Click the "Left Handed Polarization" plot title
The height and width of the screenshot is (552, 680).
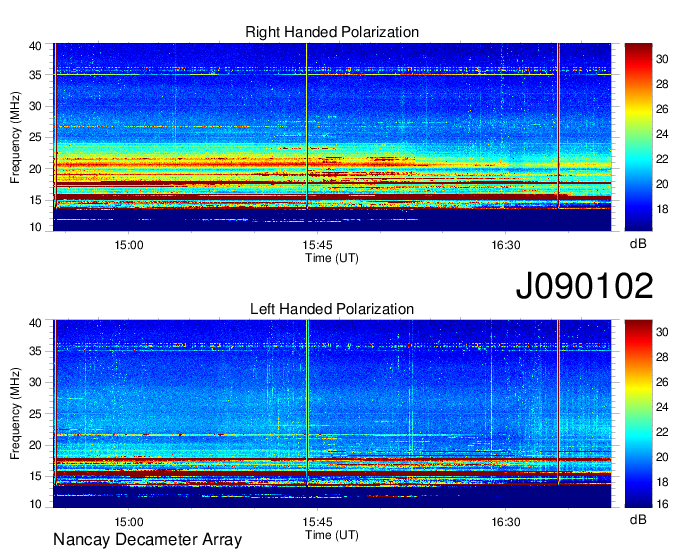pyautogui.click(x=332, y=309)
